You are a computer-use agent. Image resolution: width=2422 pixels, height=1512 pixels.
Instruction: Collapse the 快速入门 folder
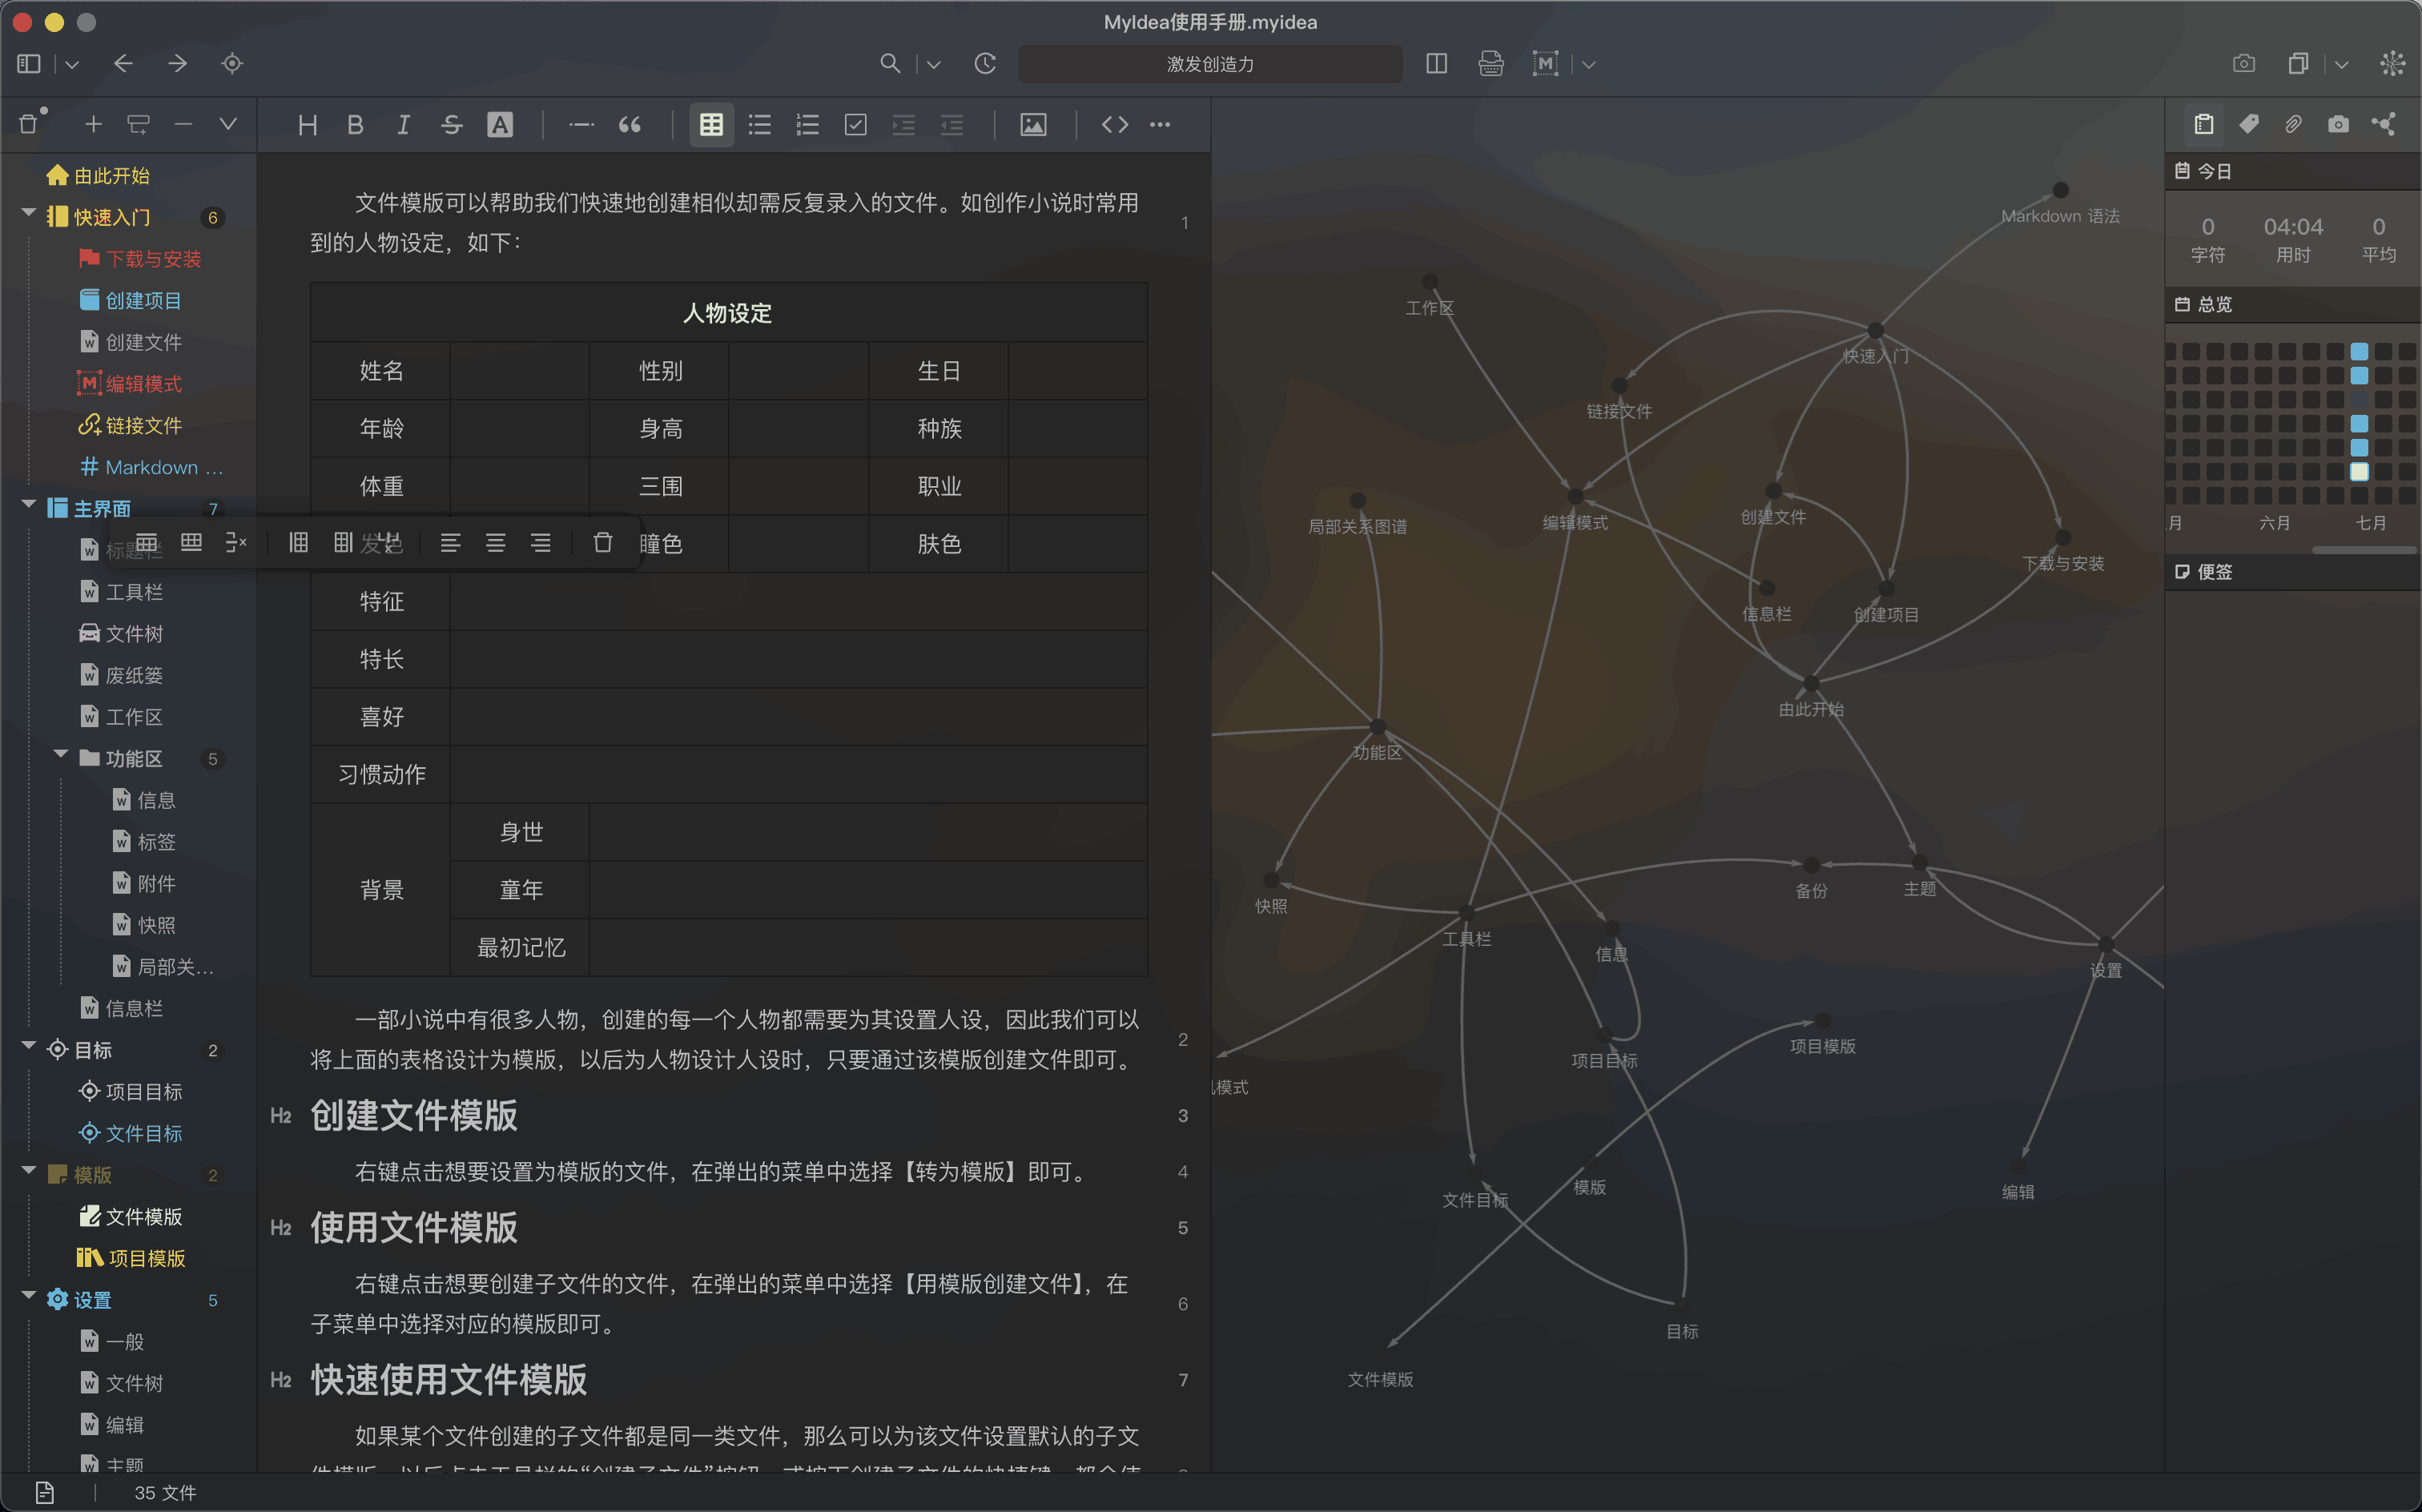(x=29, y=214)
